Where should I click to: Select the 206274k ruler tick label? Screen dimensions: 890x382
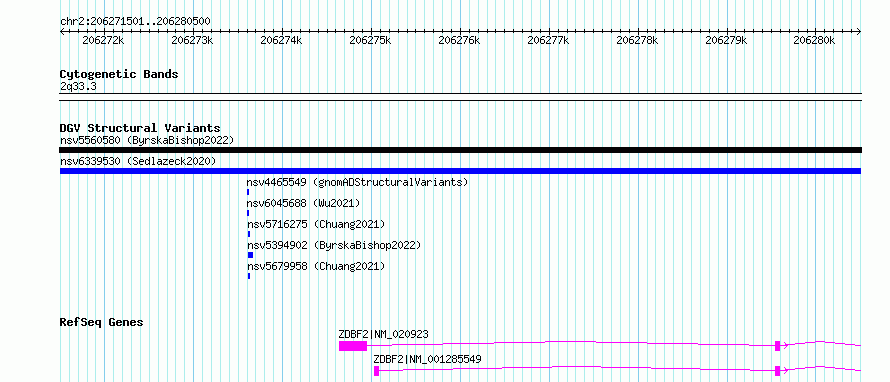281,40
